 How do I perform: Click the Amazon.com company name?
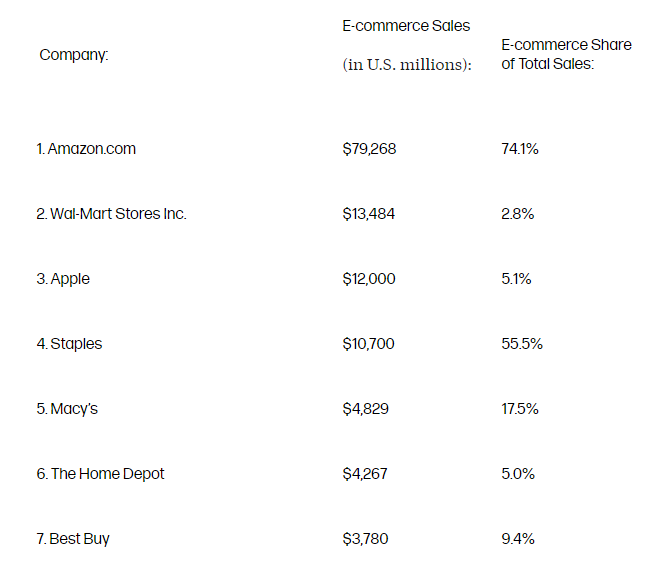86,149
